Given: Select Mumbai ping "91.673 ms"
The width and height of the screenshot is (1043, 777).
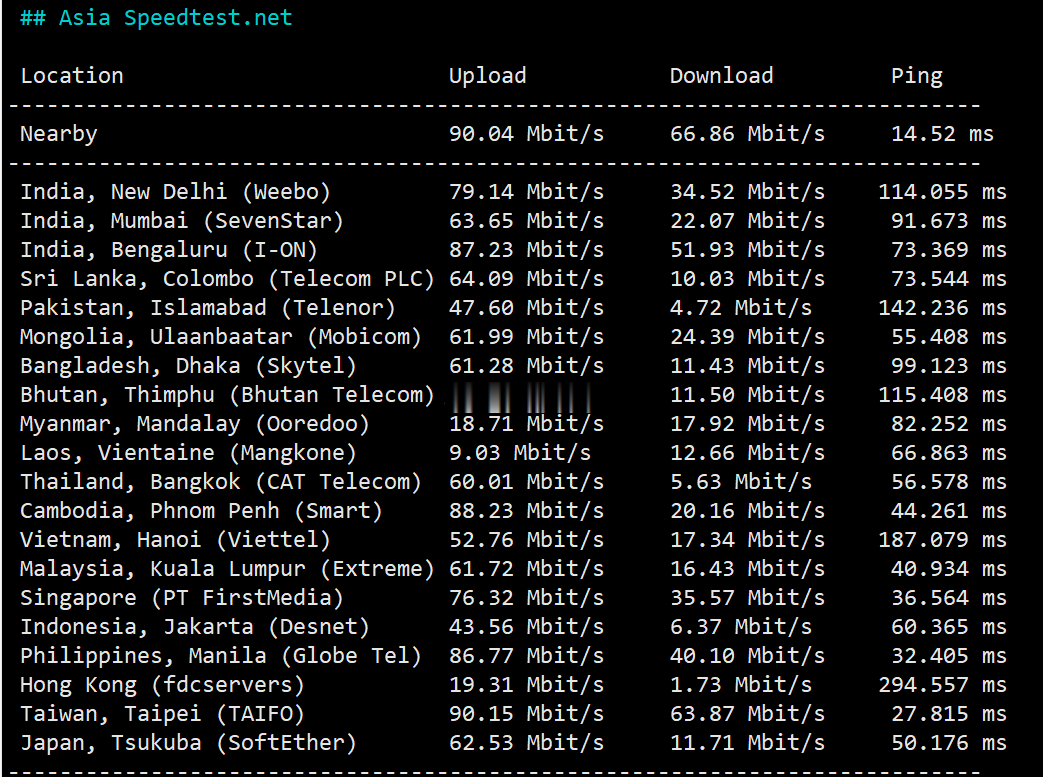Looking at the screenshot, I should tap(949, 221).
